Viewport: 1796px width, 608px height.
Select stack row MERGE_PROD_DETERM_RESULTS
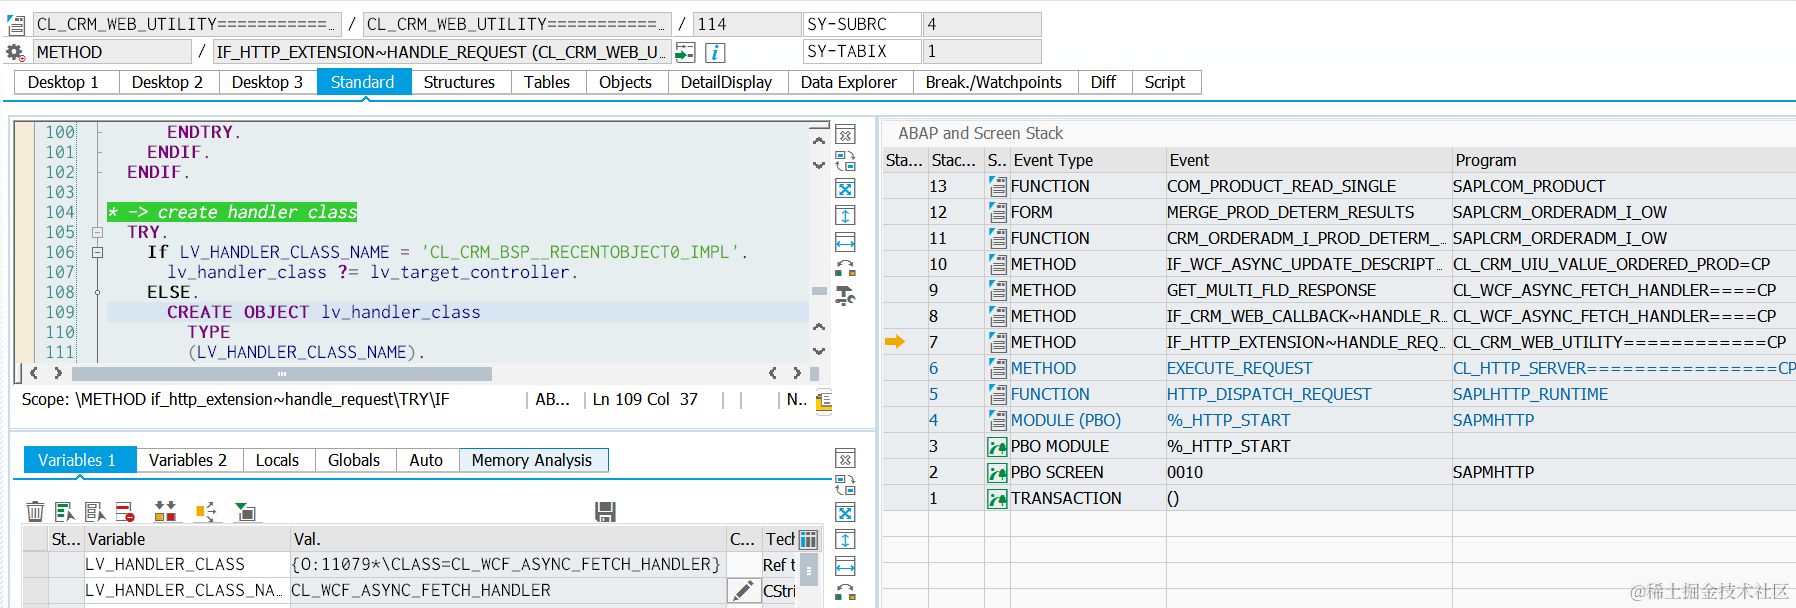(1339, 212)
